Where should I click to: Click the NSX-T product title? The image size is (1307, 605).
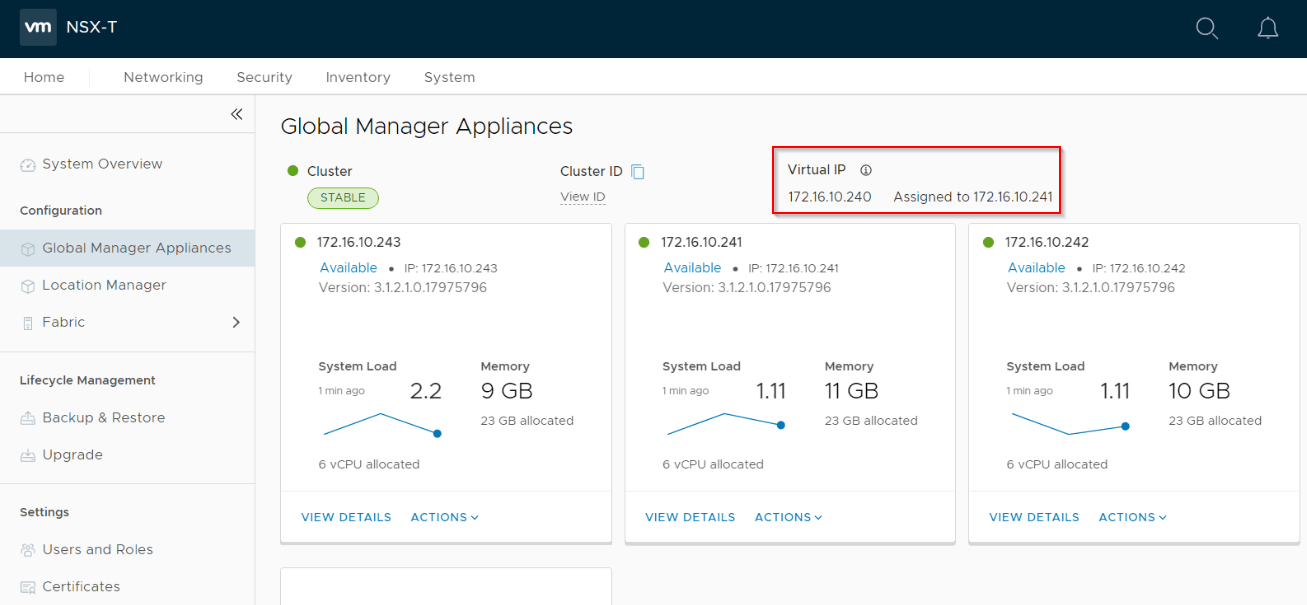pyautogui.click(x=91, y=28)
